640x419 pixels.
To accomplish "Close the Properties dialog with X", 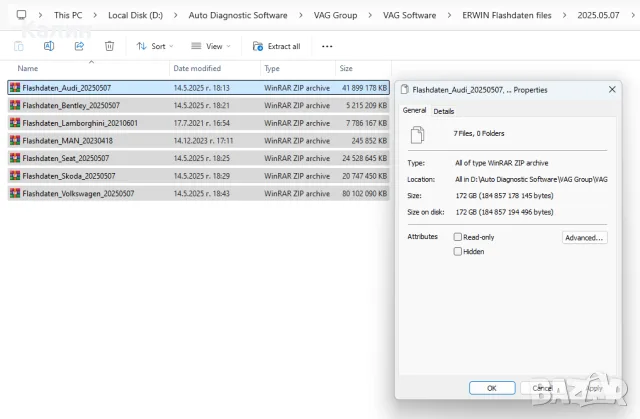I will [x=612, y=89].
